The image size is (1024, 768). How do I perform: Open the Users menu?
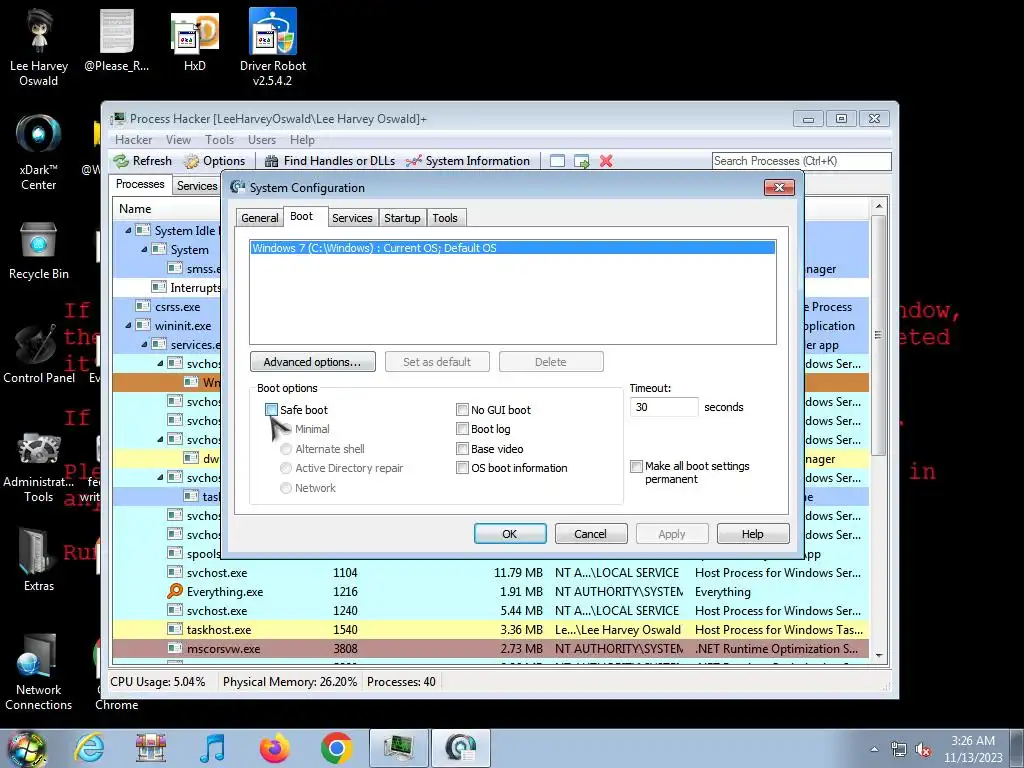(262, 140)
